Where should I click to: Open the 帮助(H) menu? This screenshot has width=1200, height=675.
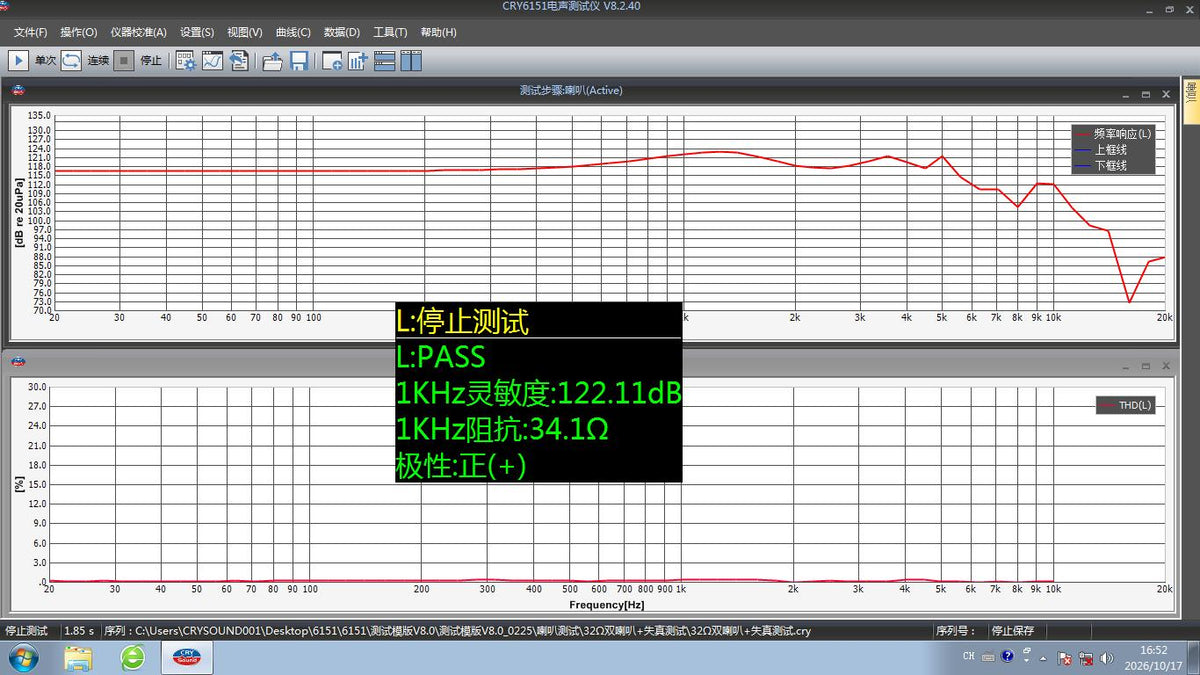pyautogui.click(x=438, y=32)
